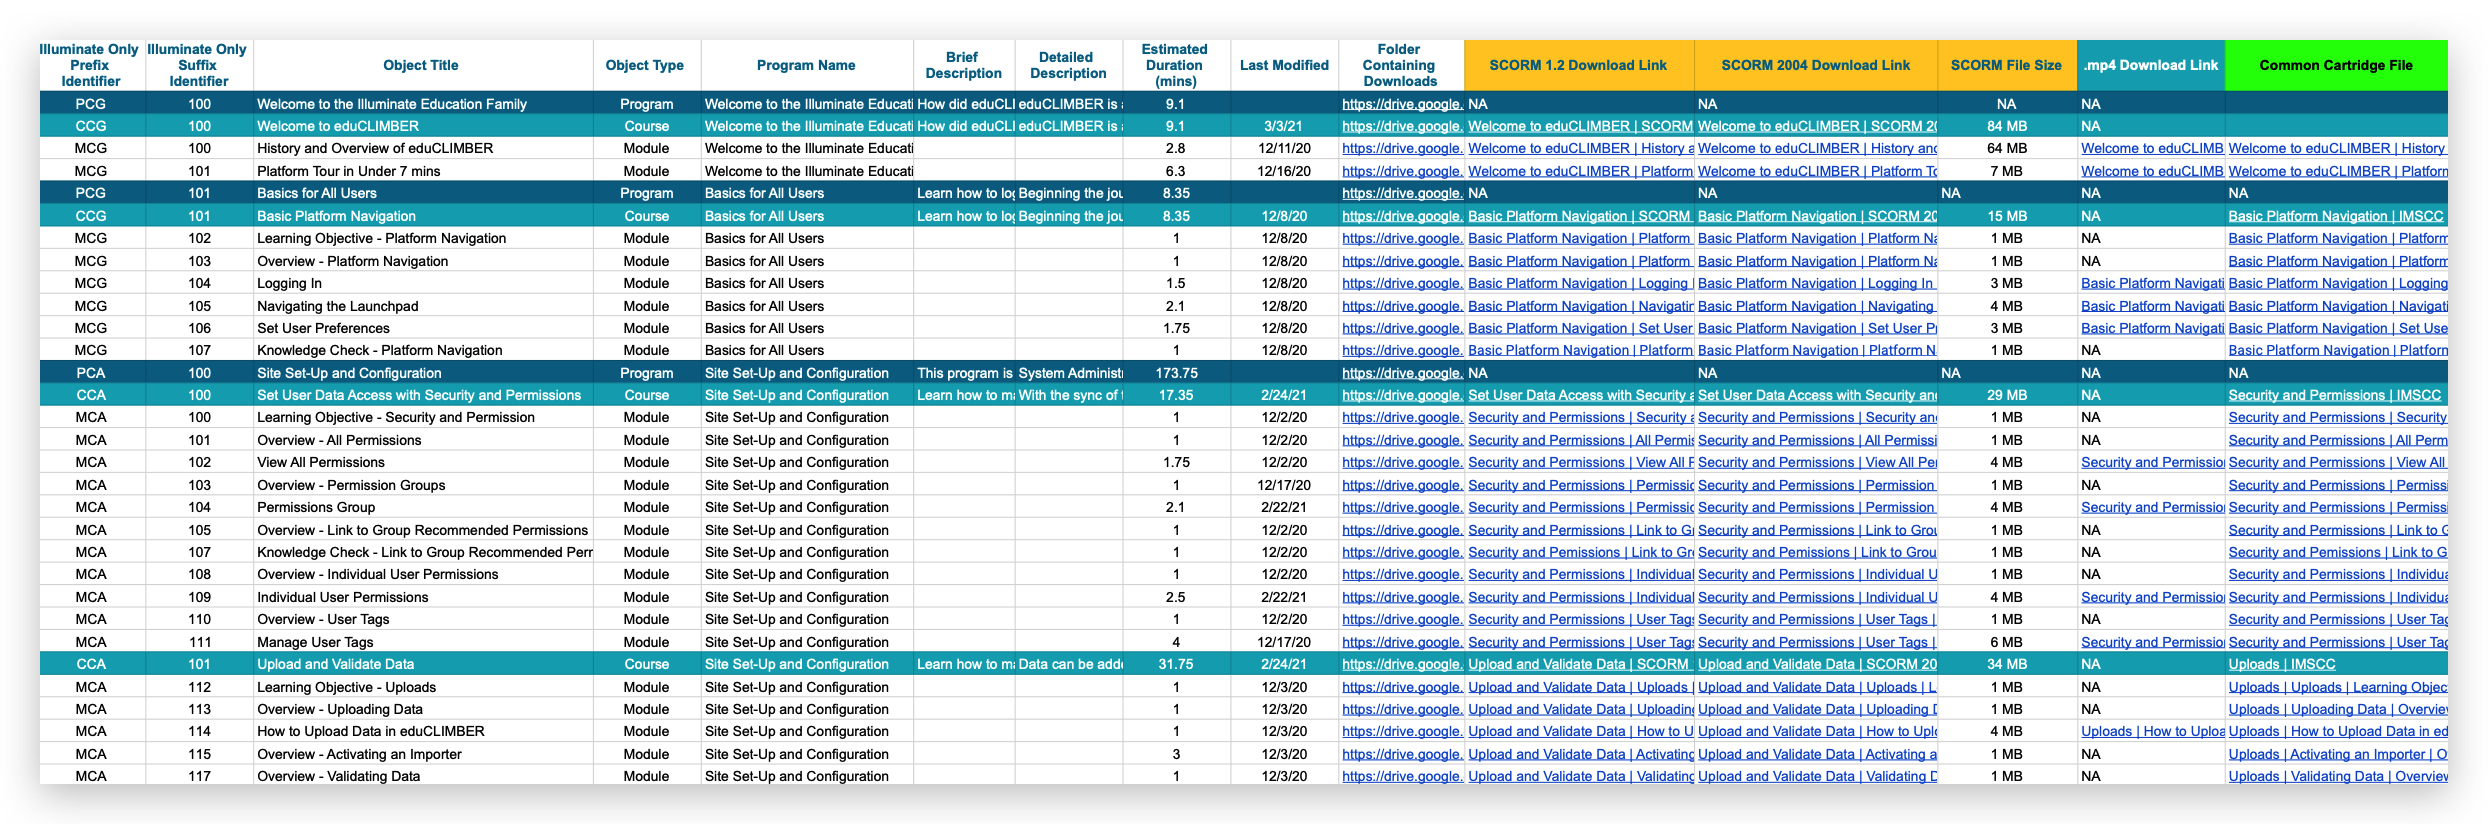Open Drive folder link for Permissions Group row
This screenshot has height=824, width=2488.
pyautogui.click(x=1402, y=507)
